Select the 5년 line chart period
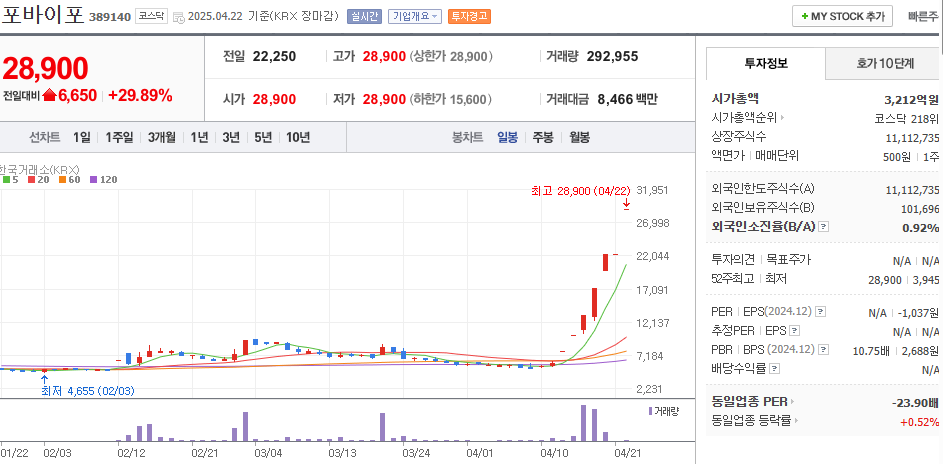The height and width of the screenshot is (464, 943). click(263, 137)
